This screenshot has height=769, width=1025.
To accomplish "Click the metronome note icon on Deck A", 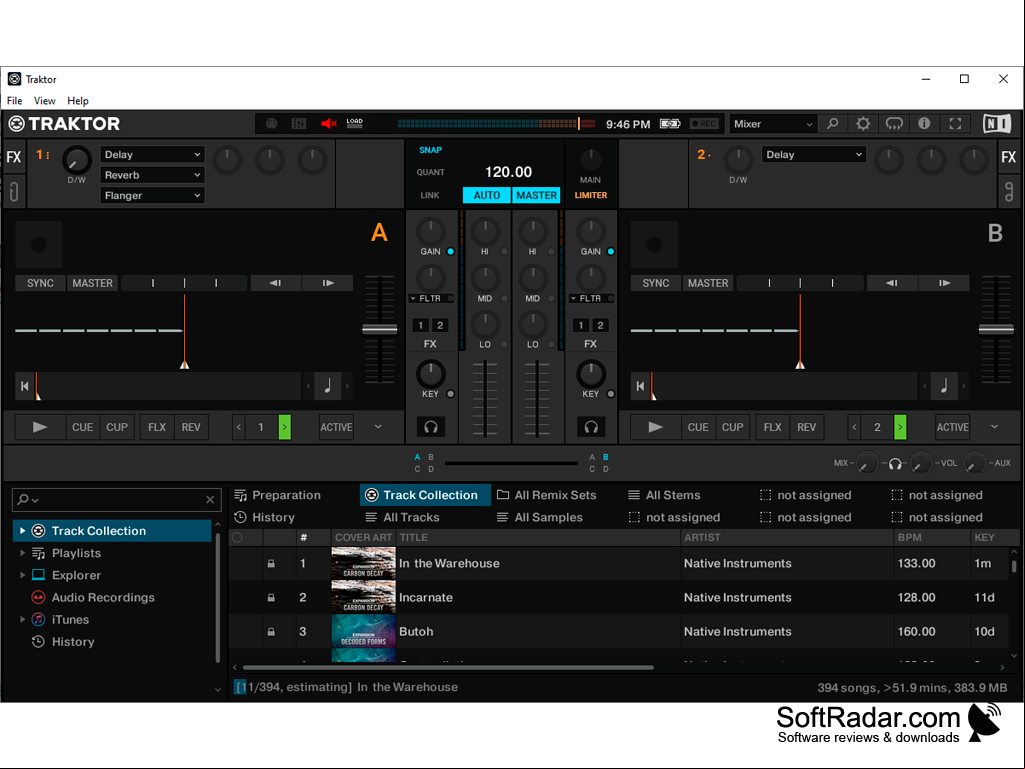I will tap(328, 386).
